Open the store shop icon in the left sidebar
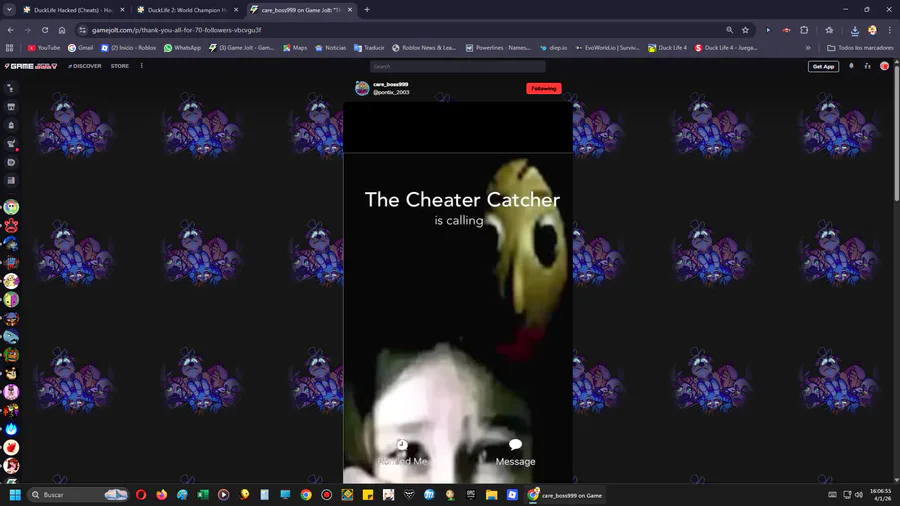 point(11,107)
